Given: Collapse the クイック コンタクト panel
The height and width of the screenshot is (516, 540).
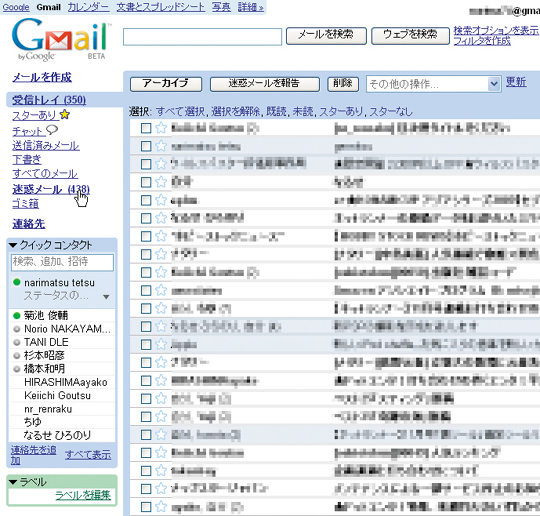Looking at the screenshot, I should [13, 245].
